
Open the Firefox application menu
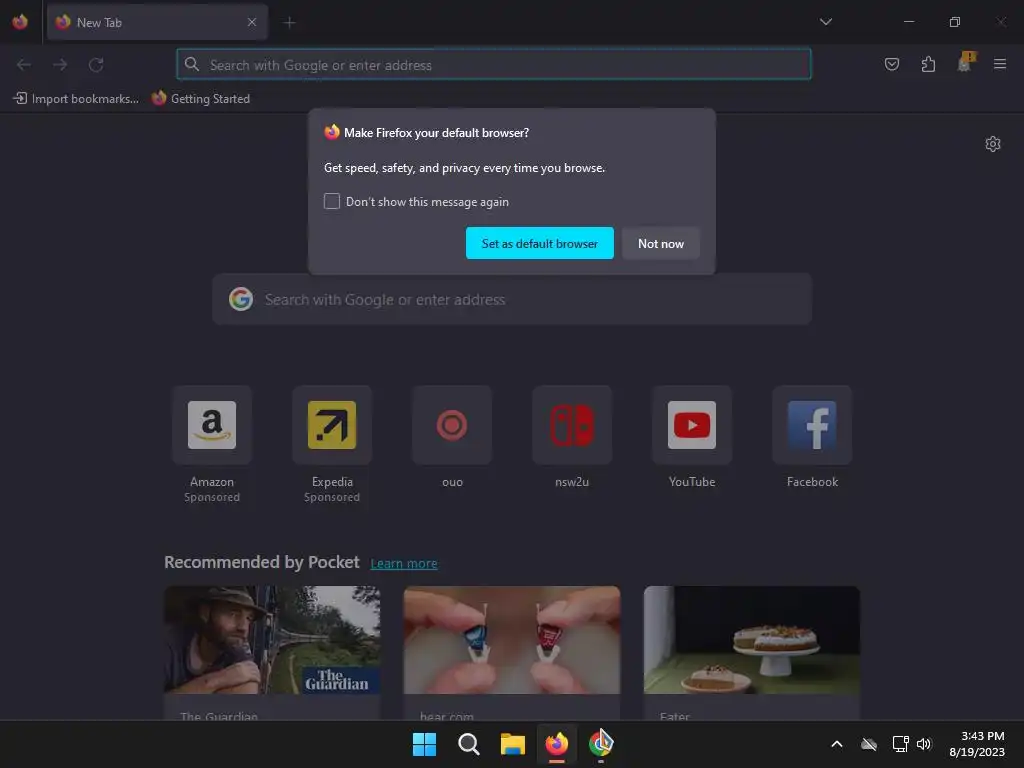click(x=1000, y=64)
